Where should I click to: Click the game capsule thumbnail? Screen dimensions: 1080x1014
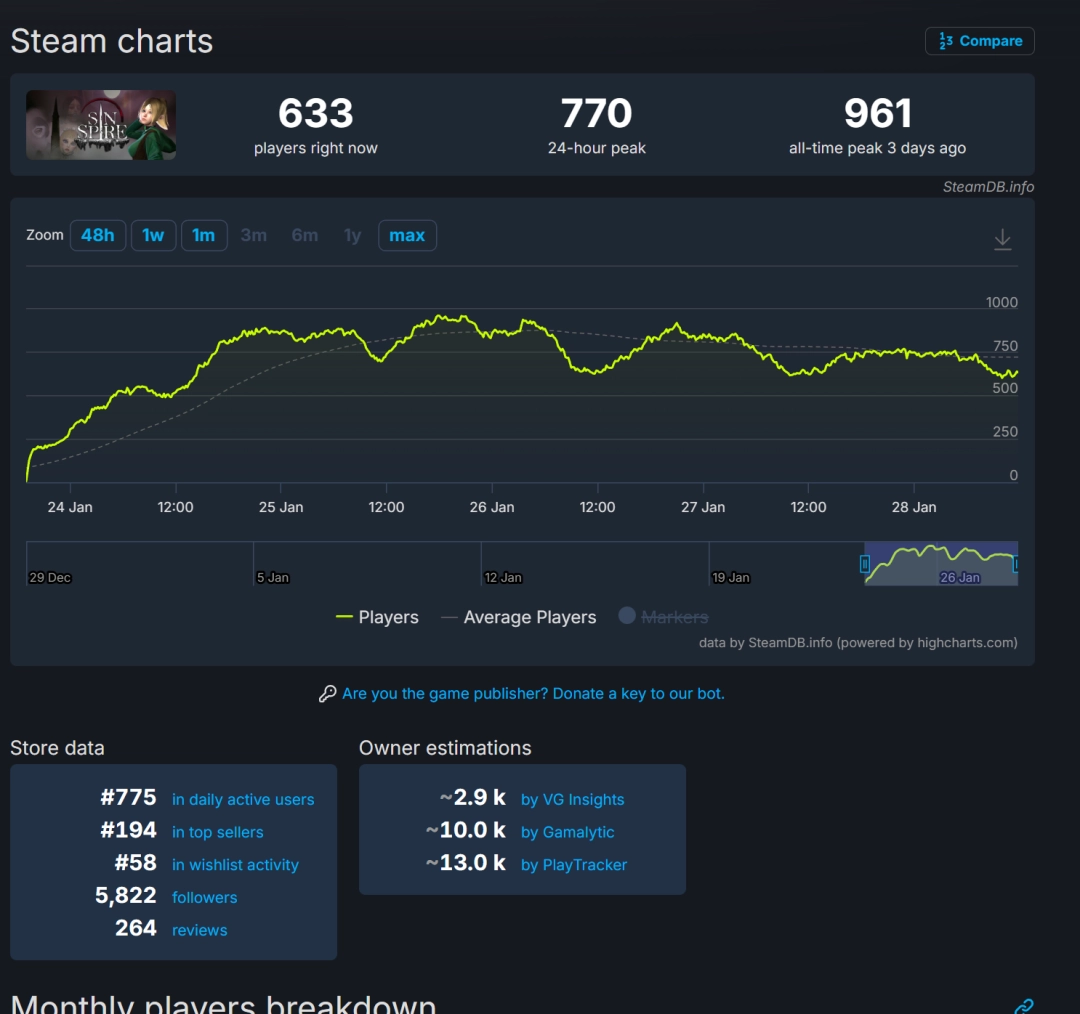click(x=100, y=124)
